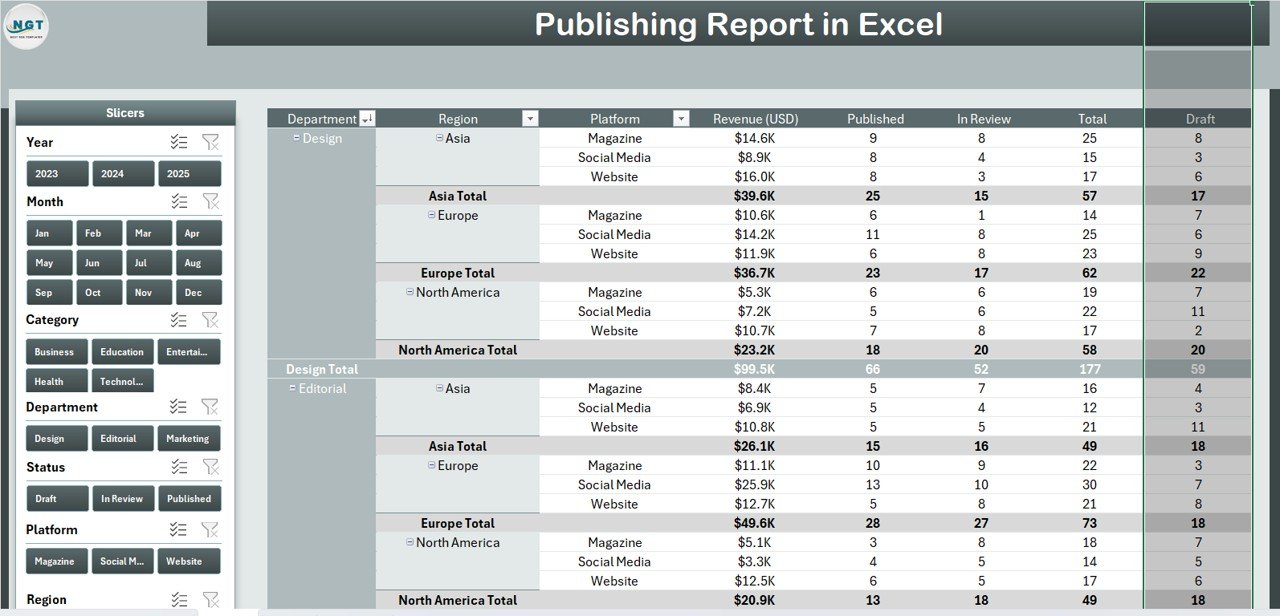
Task: Collapse the Design department group
Action: point(296,138)
